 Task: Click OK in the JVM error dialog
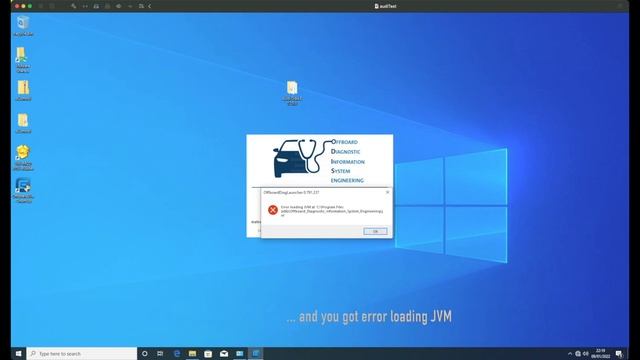[375, 231]
